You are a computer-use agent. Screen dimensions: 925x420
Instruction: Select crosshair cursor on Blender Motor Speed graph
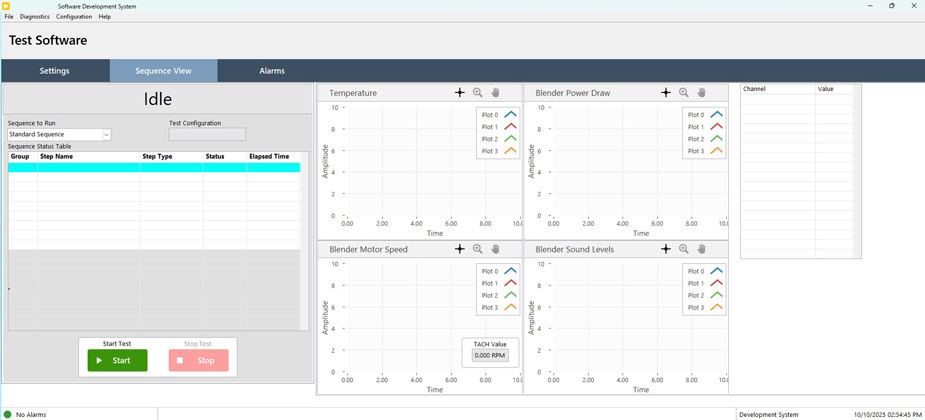point(460,249)
